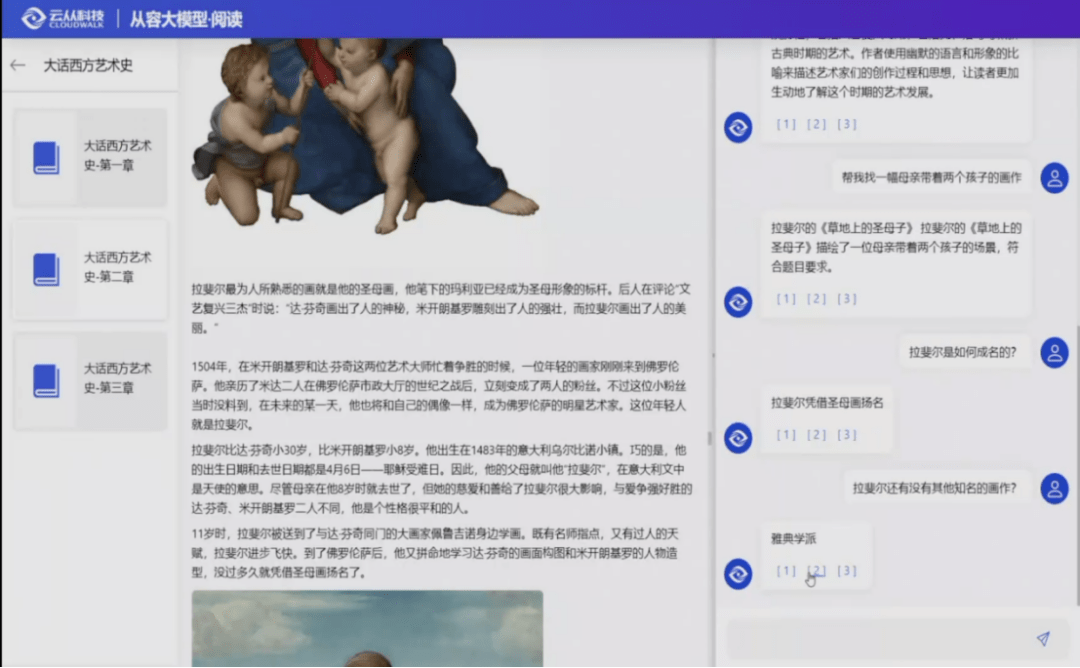Click the user avatar next to 拉斐尔是如何成名的 question

coord(1054,352)
